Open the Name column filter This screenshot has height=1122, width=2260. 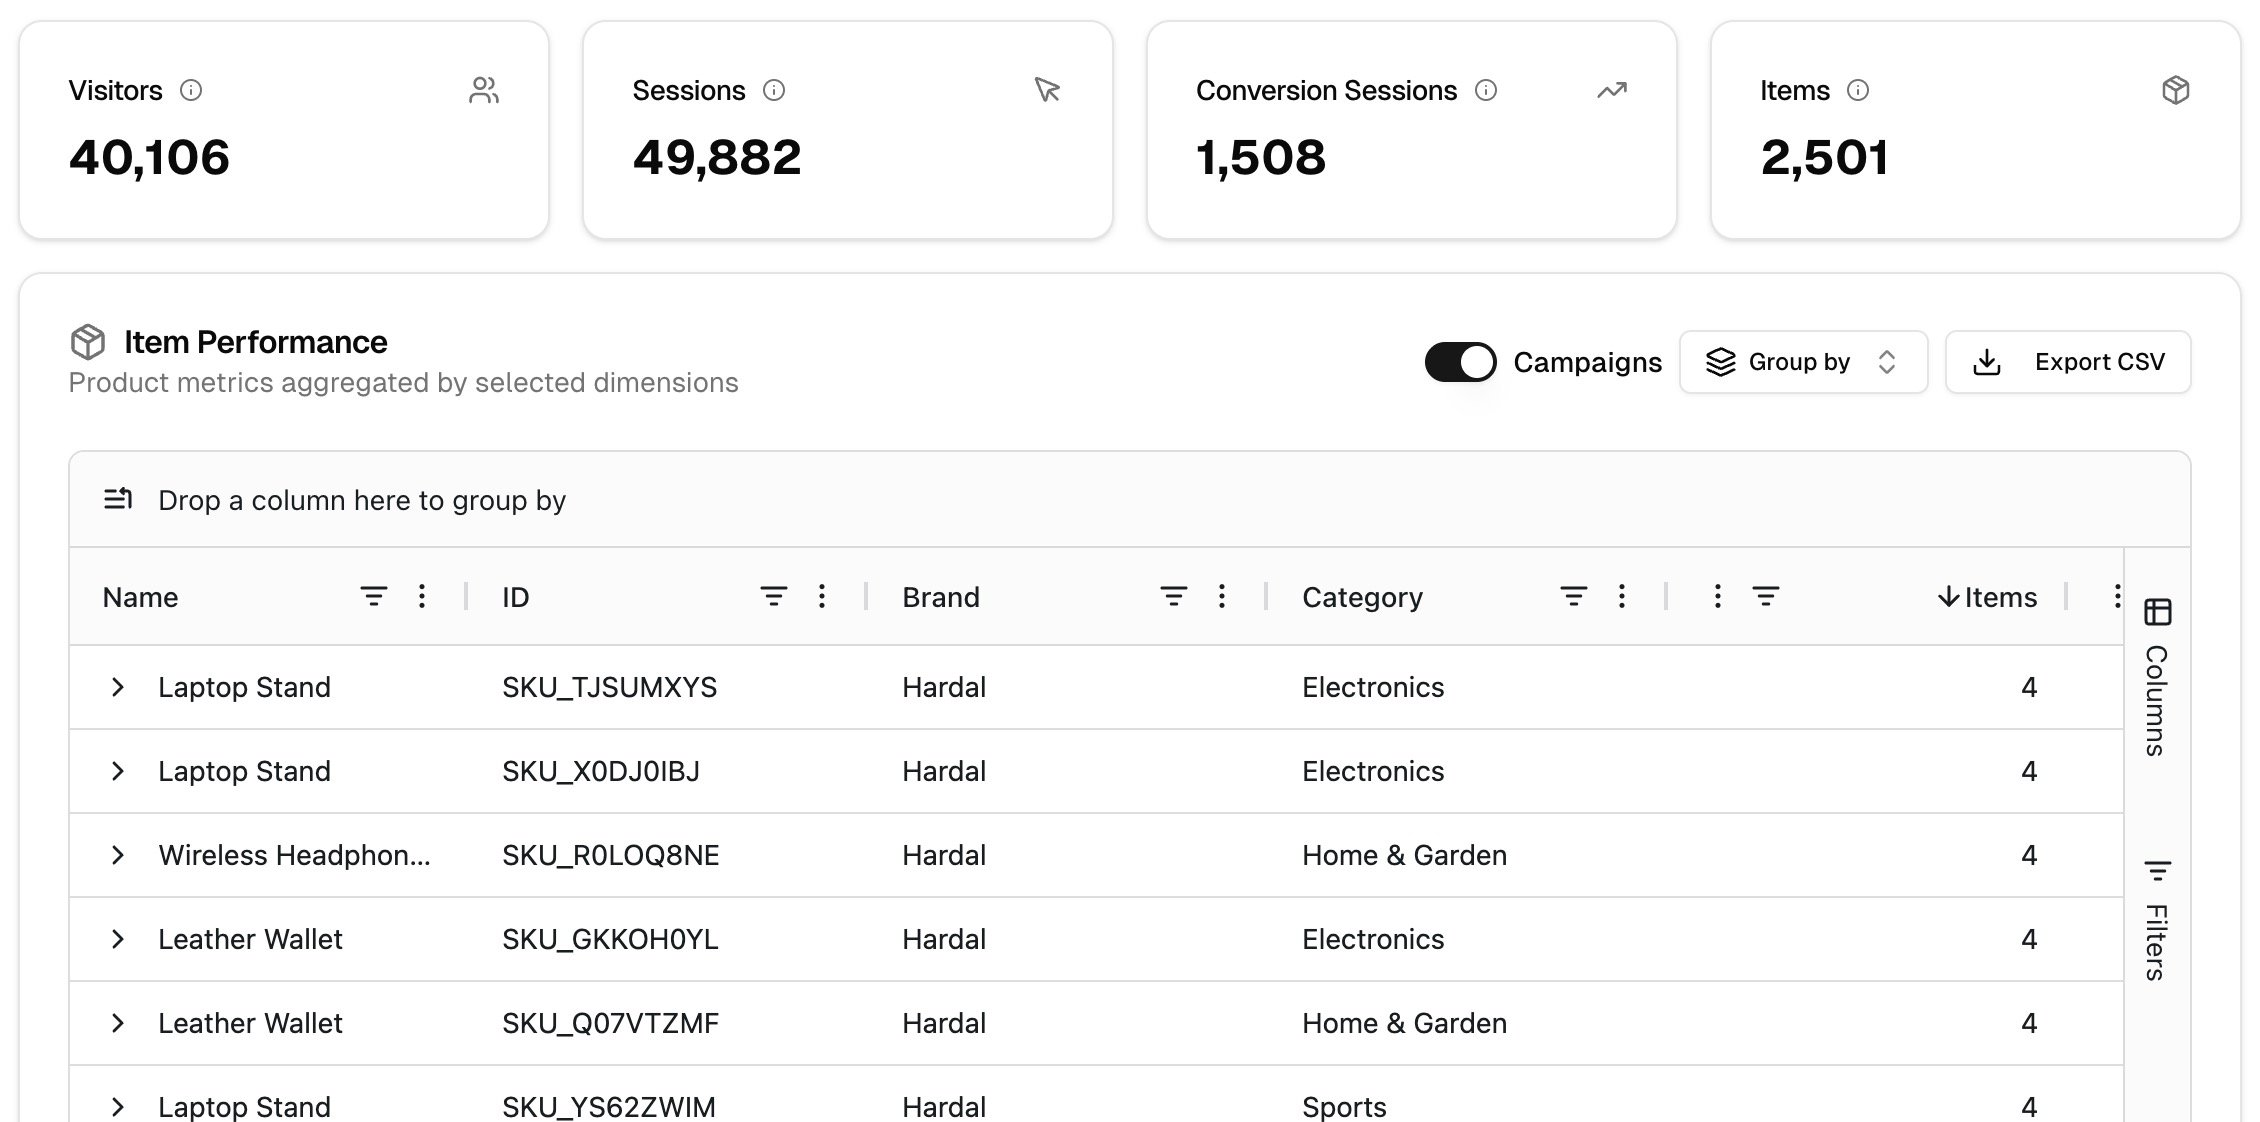tap(374, 597)
